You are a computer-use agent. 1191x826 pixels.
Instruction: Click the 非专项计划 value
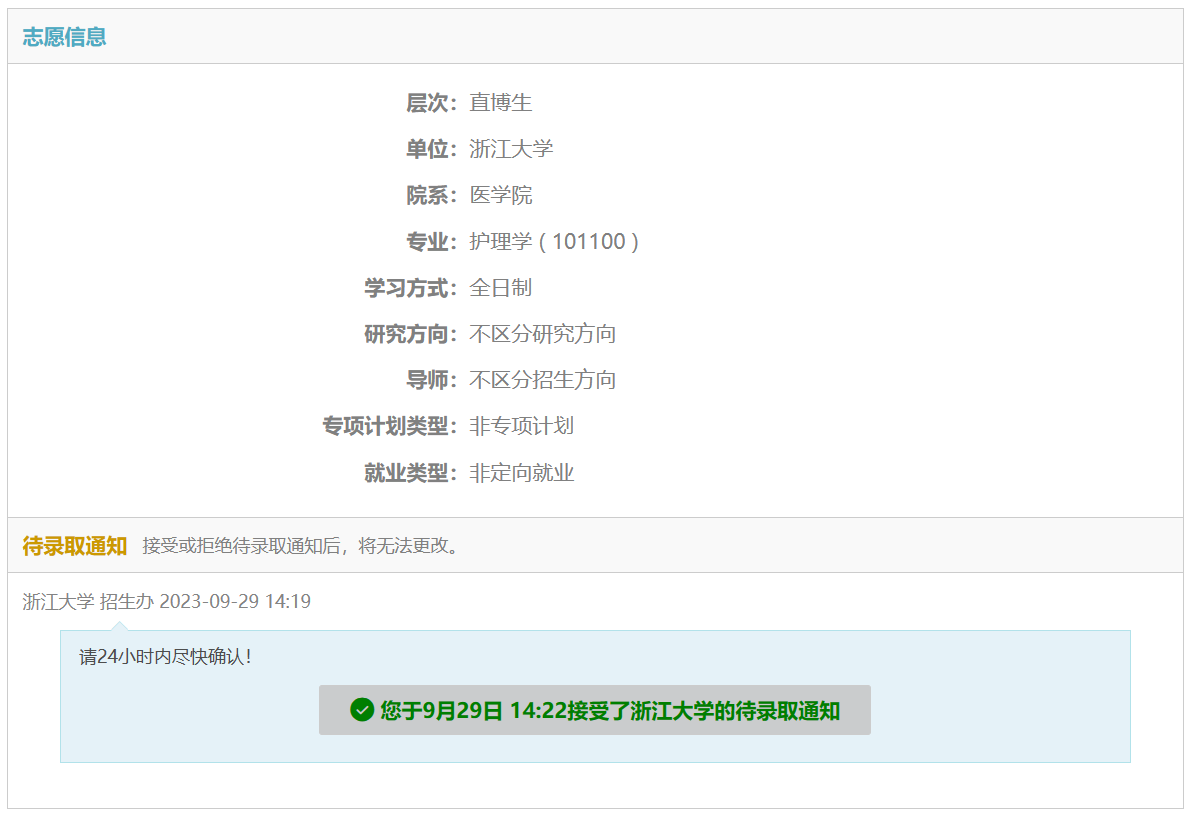522,426
